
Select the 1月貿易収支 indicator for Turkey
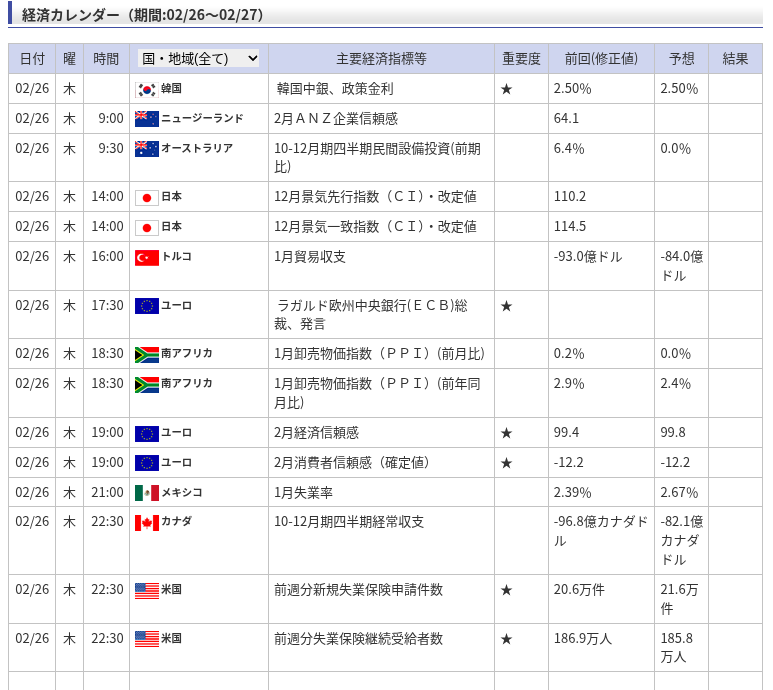(x=310, y=257)
